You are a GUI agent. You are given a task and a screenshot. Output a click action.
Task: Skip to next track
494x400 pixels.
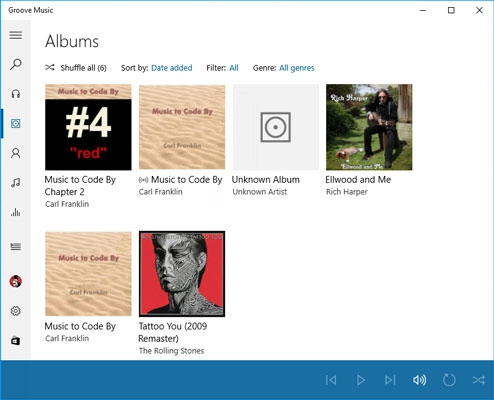coord(390,380)
